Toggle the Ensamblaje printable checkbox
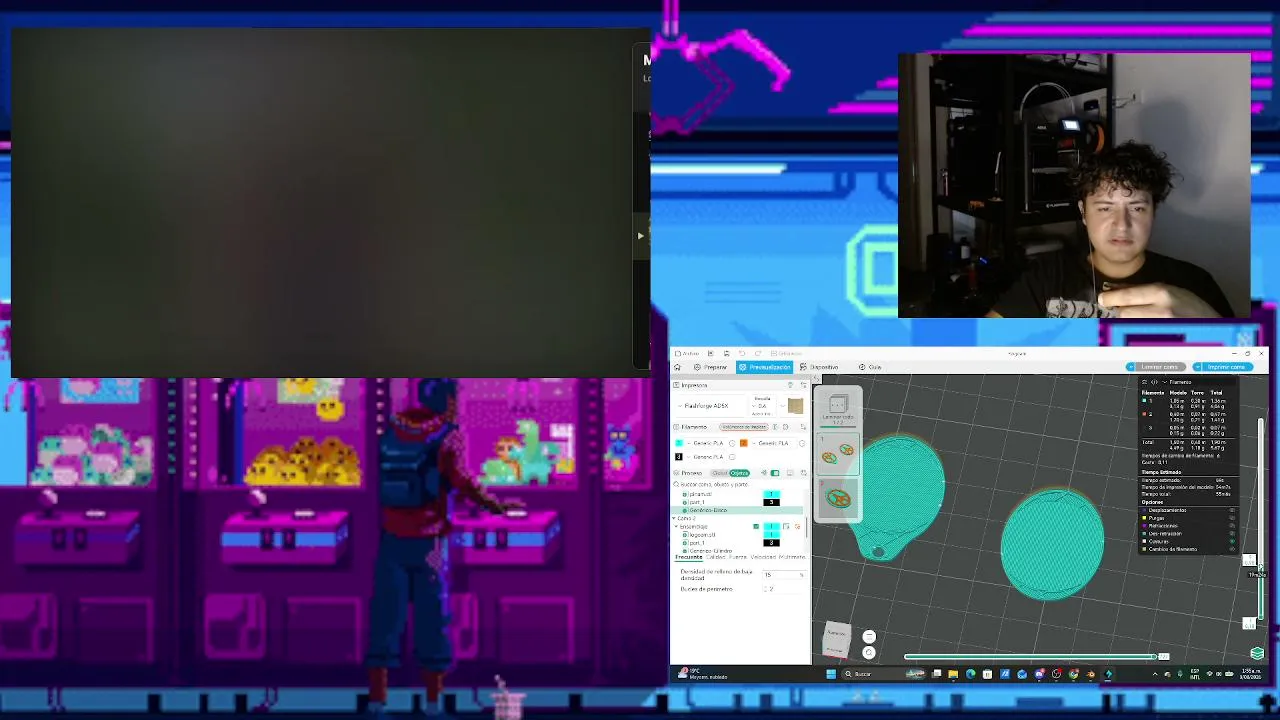This screenshot has width=1280, height=720. 756,526
